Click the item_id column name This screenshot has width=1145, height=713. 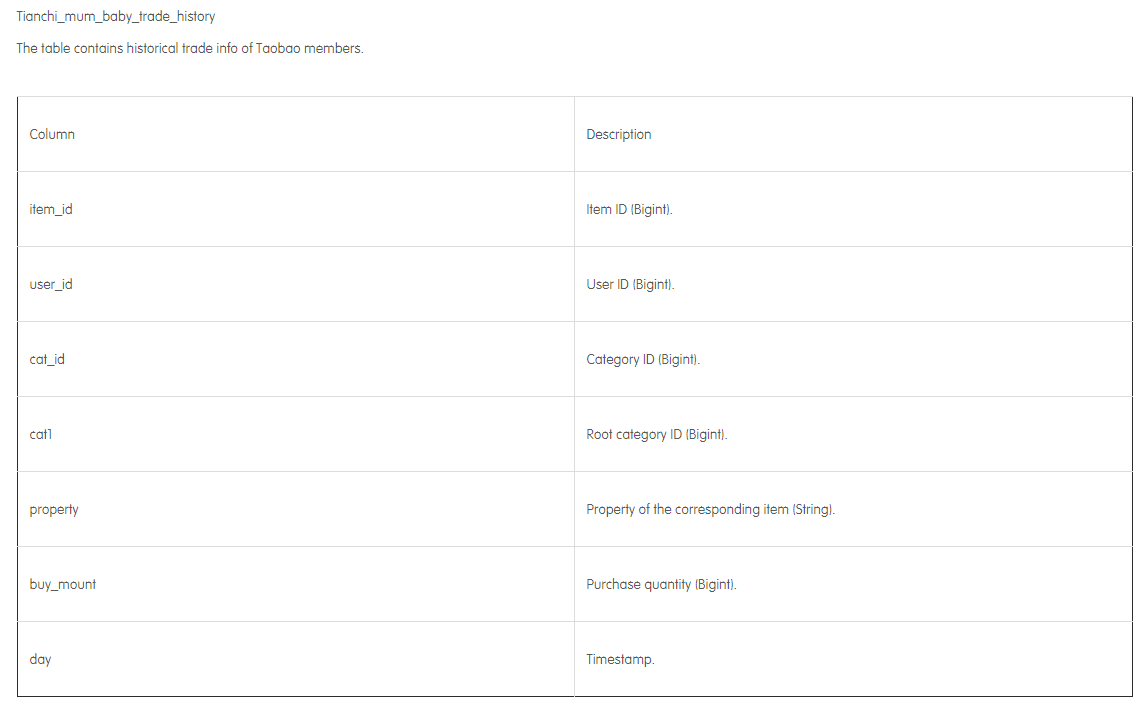51,210
